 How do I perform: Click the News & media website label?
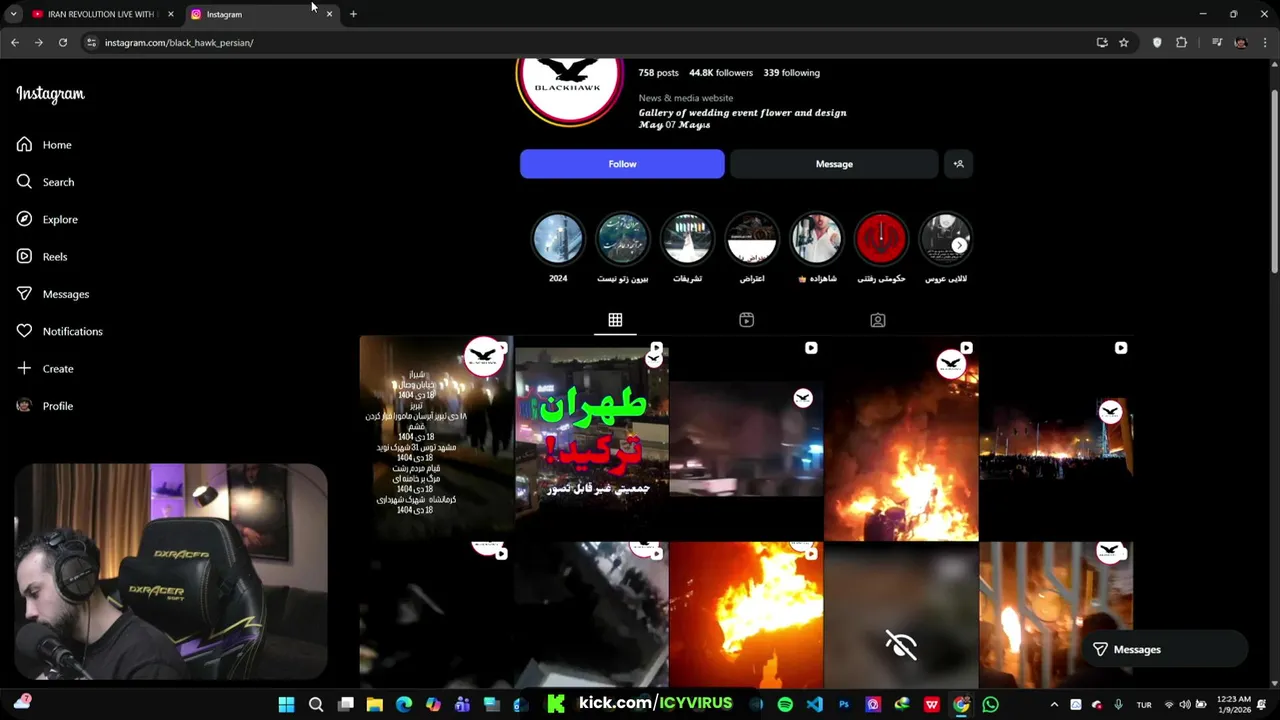coord(686,98)
